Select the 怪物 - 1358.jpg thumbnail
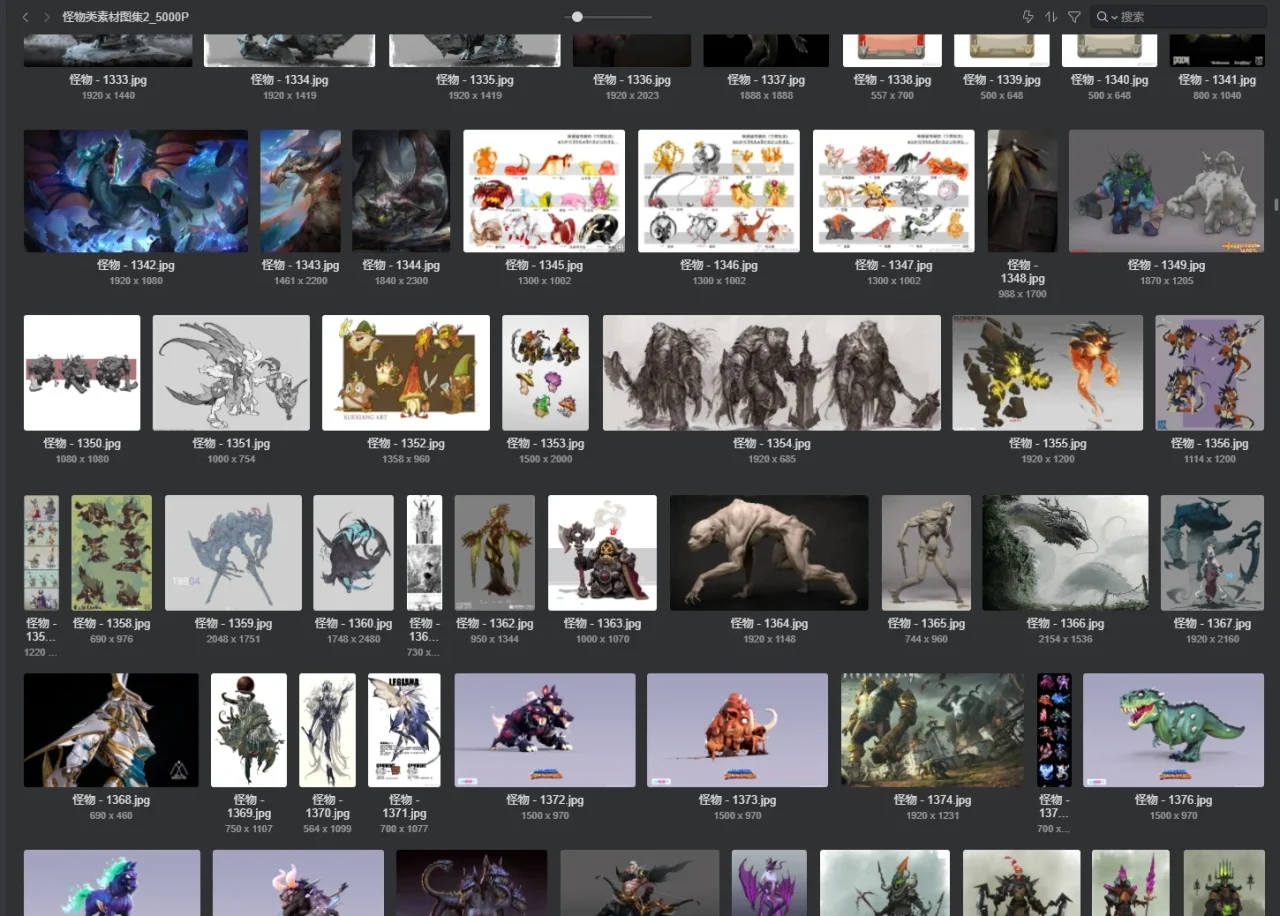 pos(112,553)
